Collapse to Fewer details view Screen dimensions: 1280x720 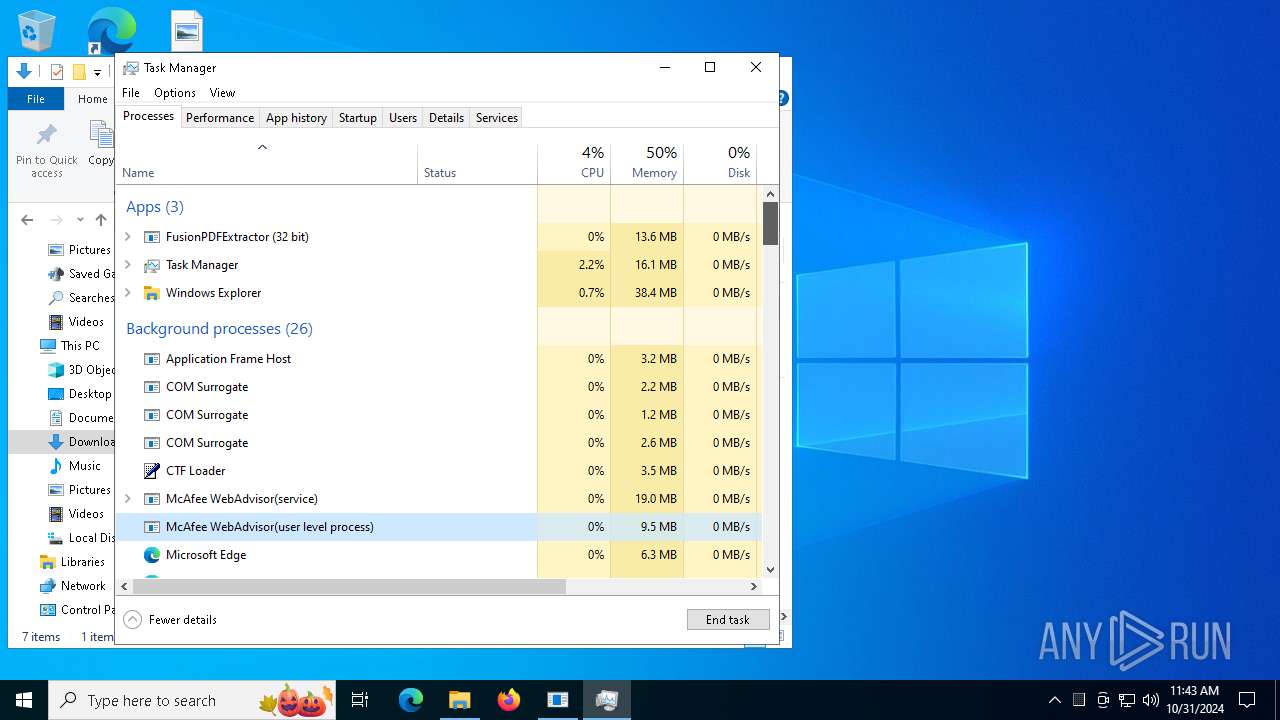170,620
